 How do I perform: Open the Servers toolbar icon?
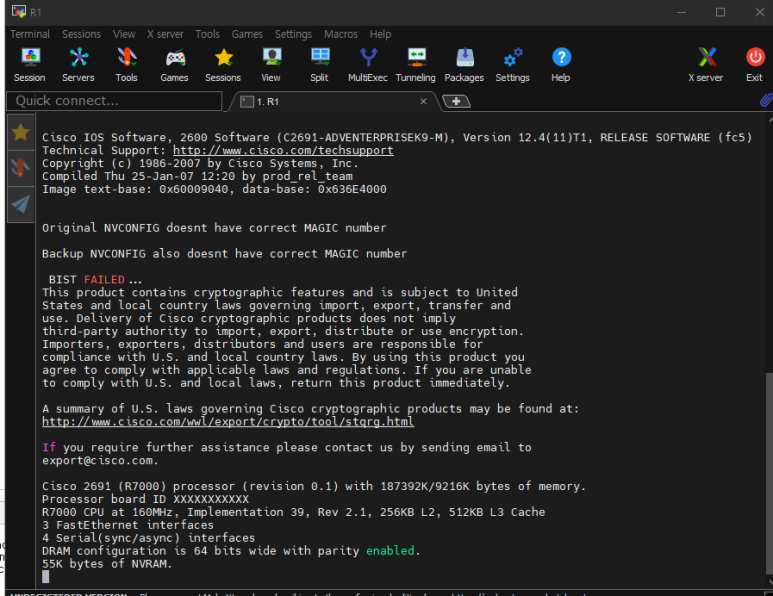tap(78, 64)
